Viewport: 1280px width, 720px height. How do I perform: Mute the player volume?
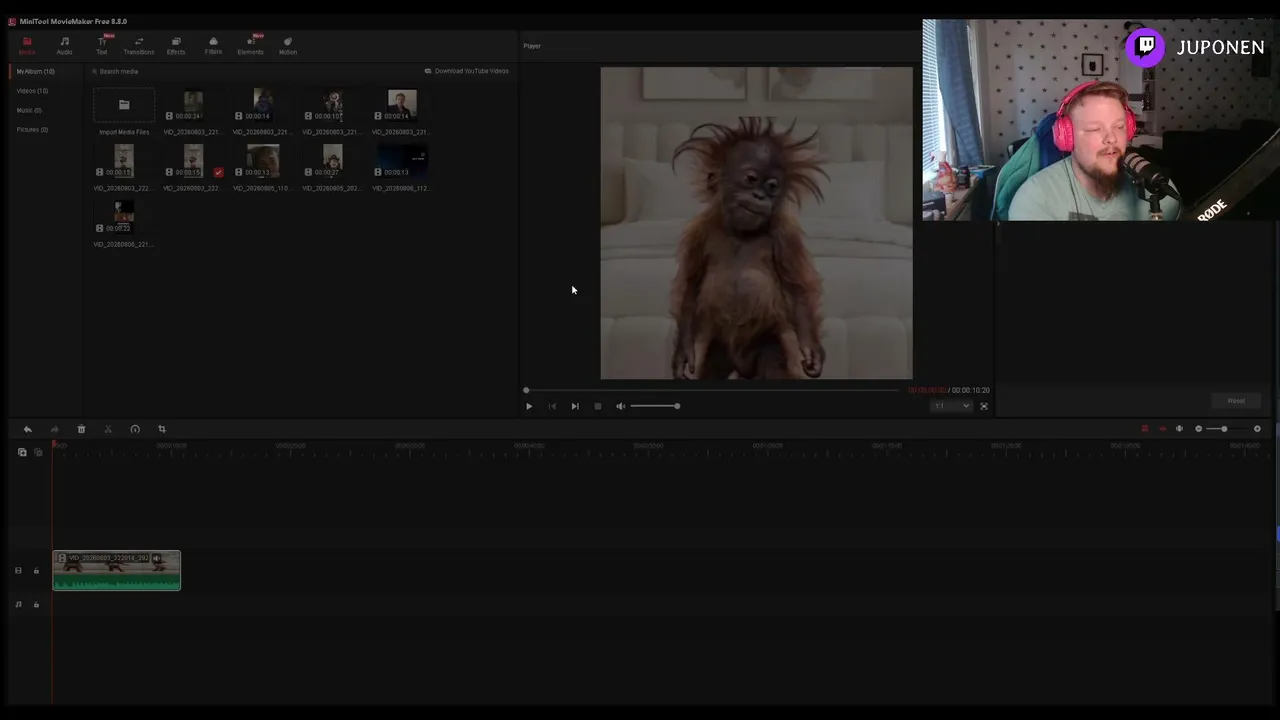(x=620, y=406)
